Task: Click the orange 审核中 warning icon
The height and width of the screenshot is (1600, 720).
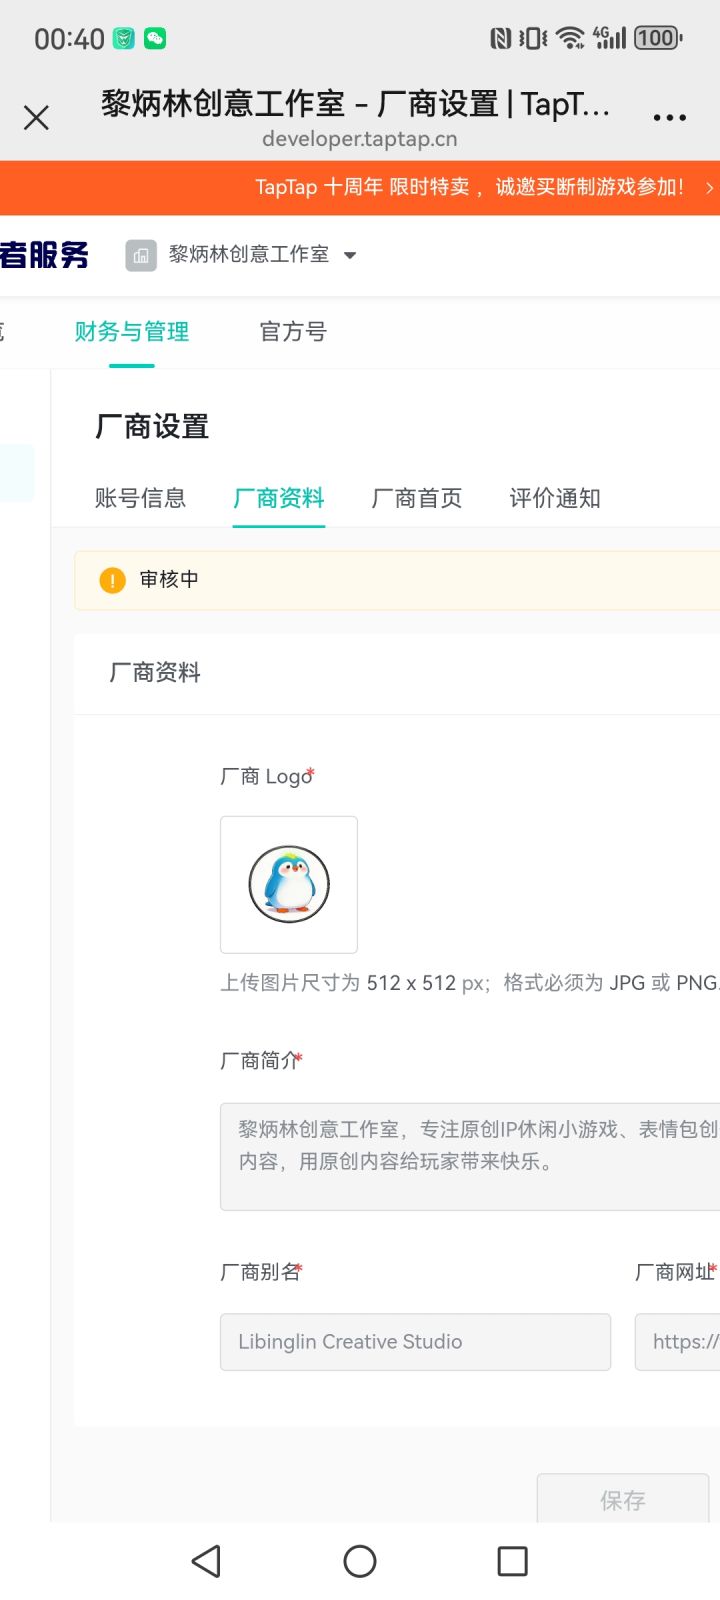Action: (x=112, y=580)
